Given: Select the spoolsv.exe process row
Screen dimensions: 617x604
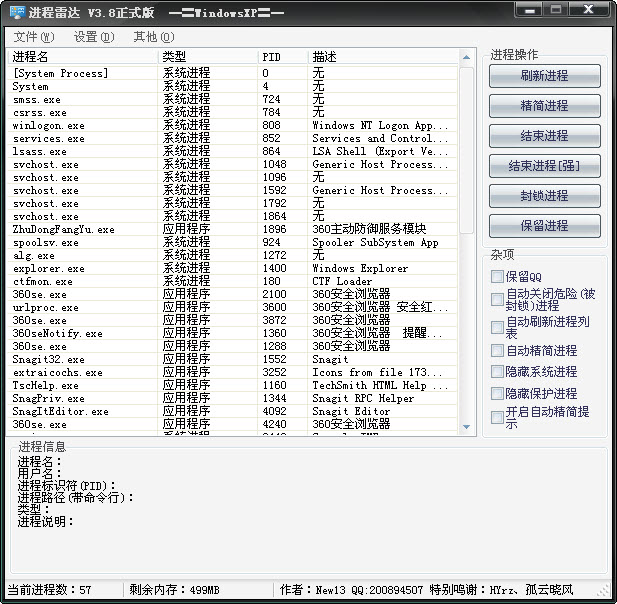Looking at the screenshot, I should [233, 242].
